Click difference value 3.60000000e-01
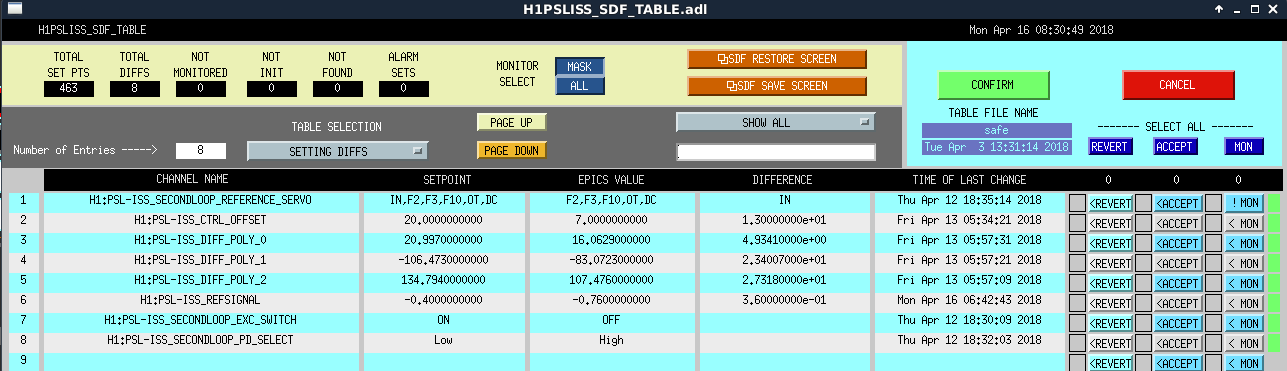This screenshot has width=1287, height=371. (x=782, y=300)
